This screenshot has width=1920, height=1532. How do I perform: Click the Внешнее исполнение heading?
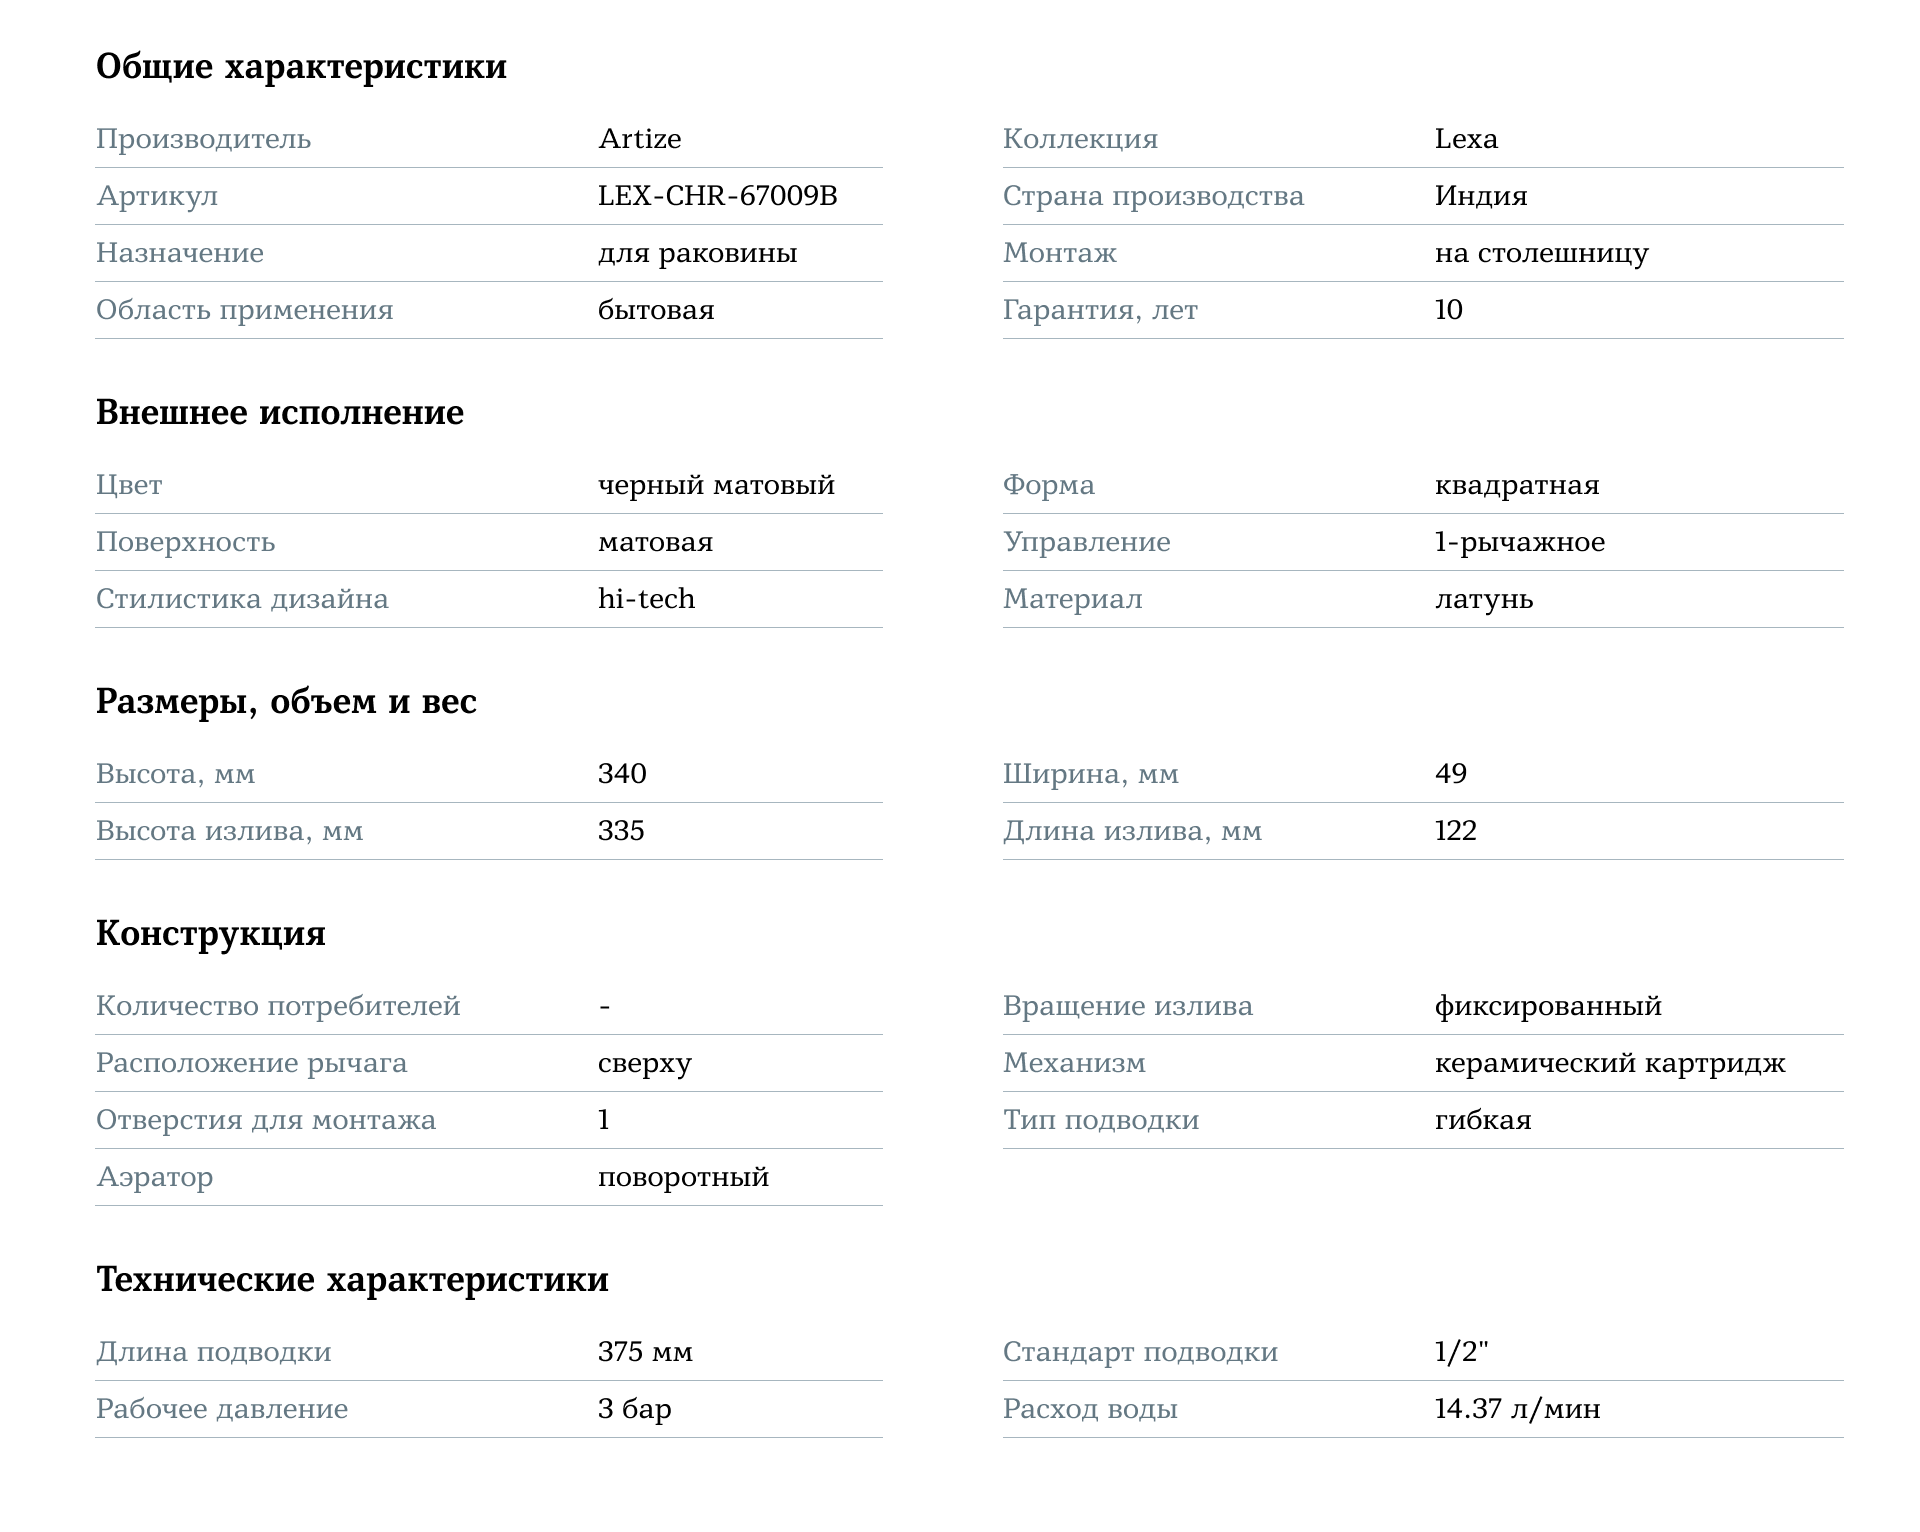click(x=280, y=413)
